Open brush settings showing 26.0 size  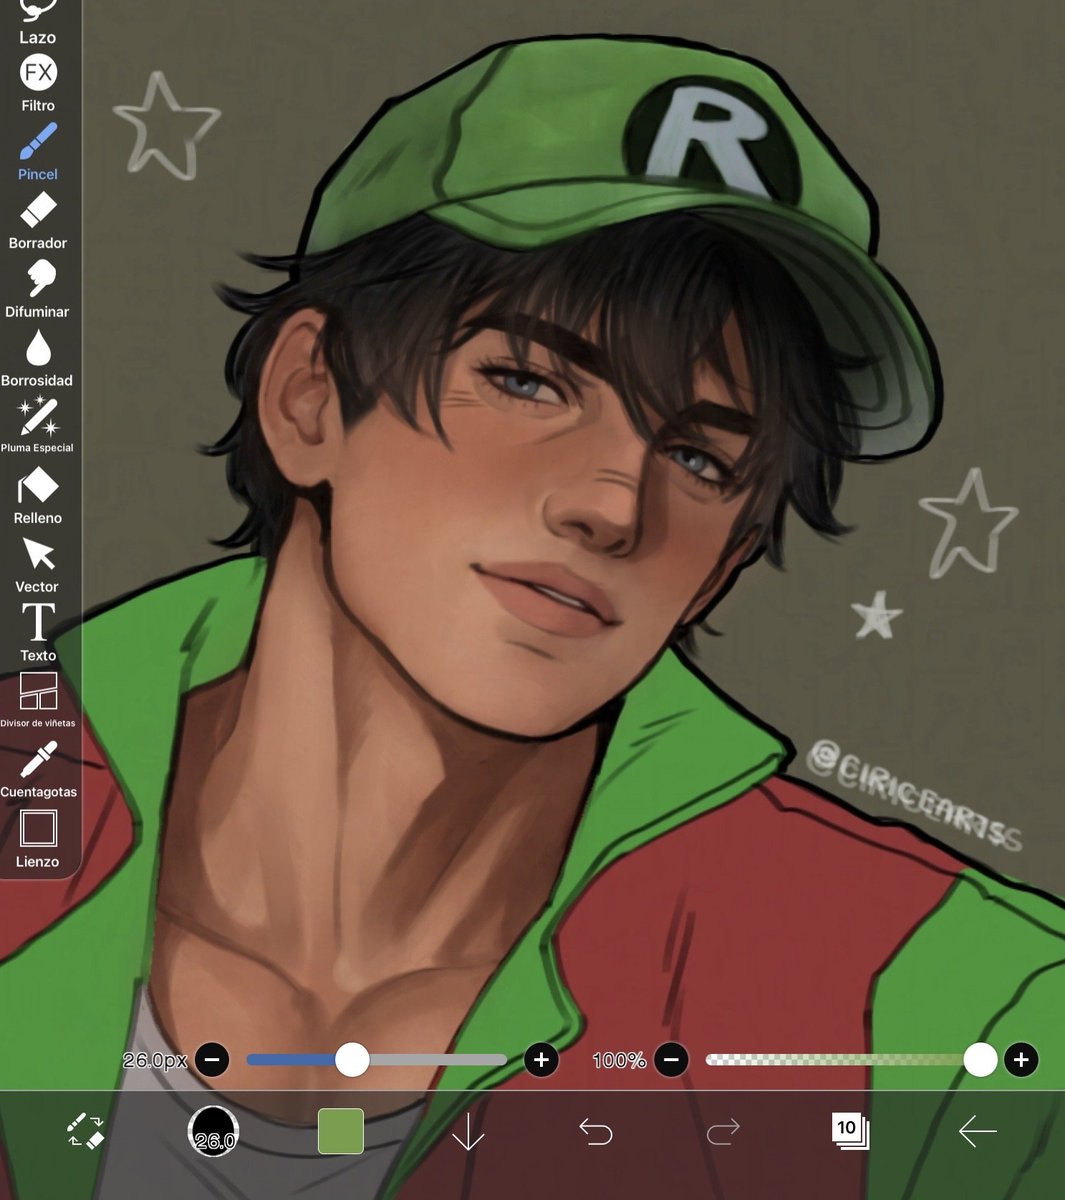click(x=213, y=1131)
